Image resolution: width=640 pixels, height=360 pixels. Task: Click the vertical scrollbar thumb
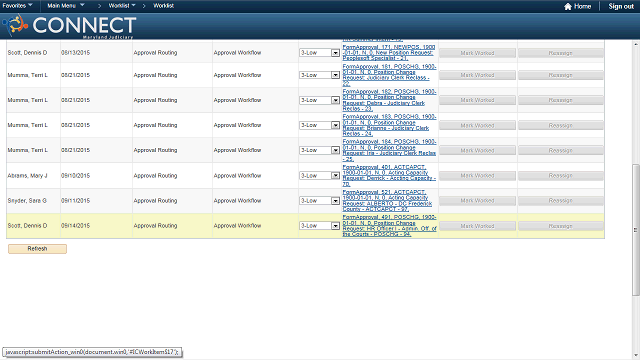tap(636, 230)
